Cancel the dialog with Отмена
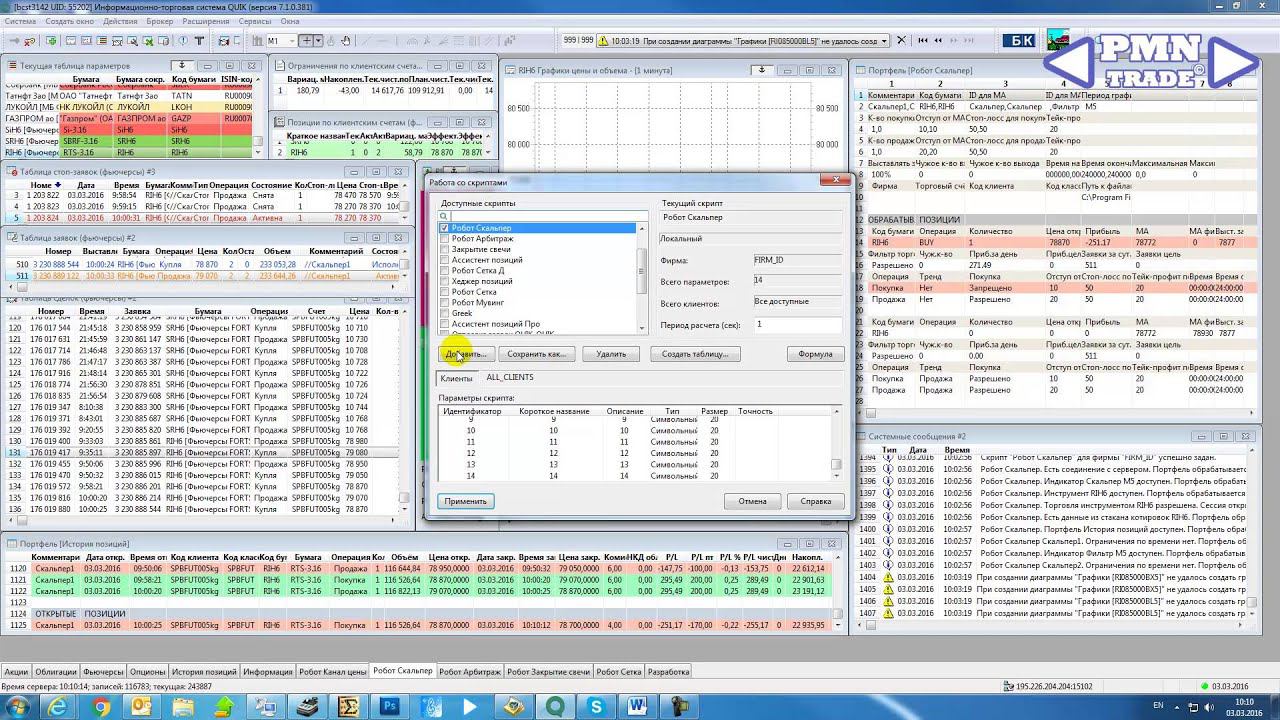Screen dimensions: 1280x720 753,501
